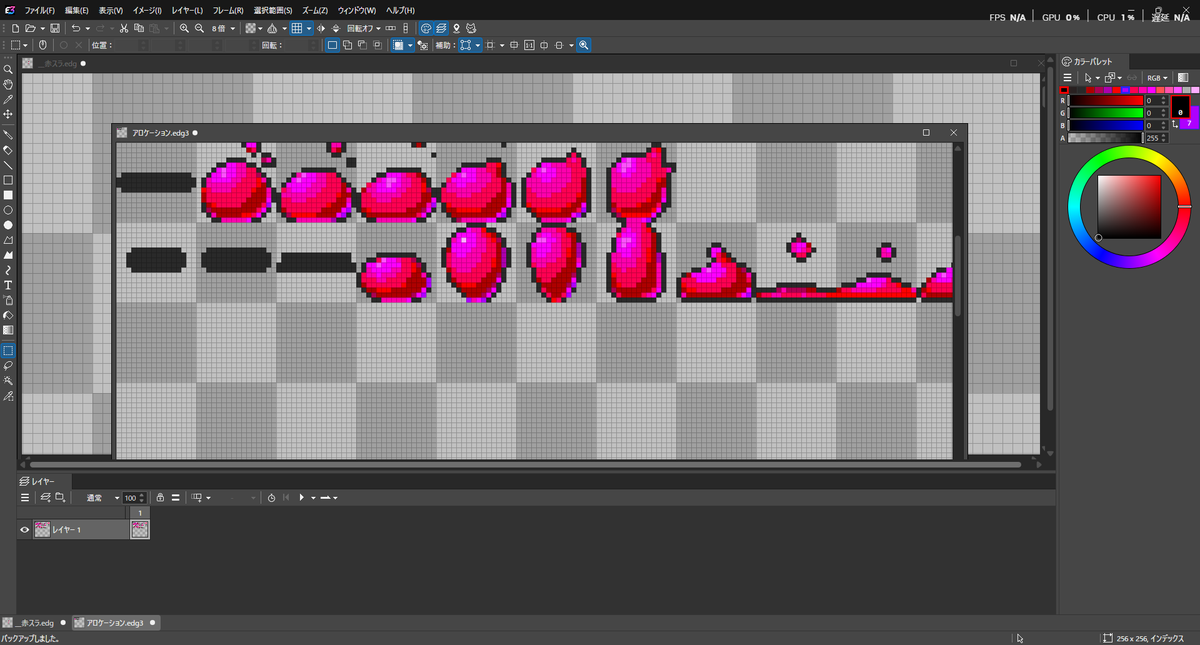The width and height of the screenshot is (1200, 645).
Task: Select the straight line tool
Action: coord(8,165)
